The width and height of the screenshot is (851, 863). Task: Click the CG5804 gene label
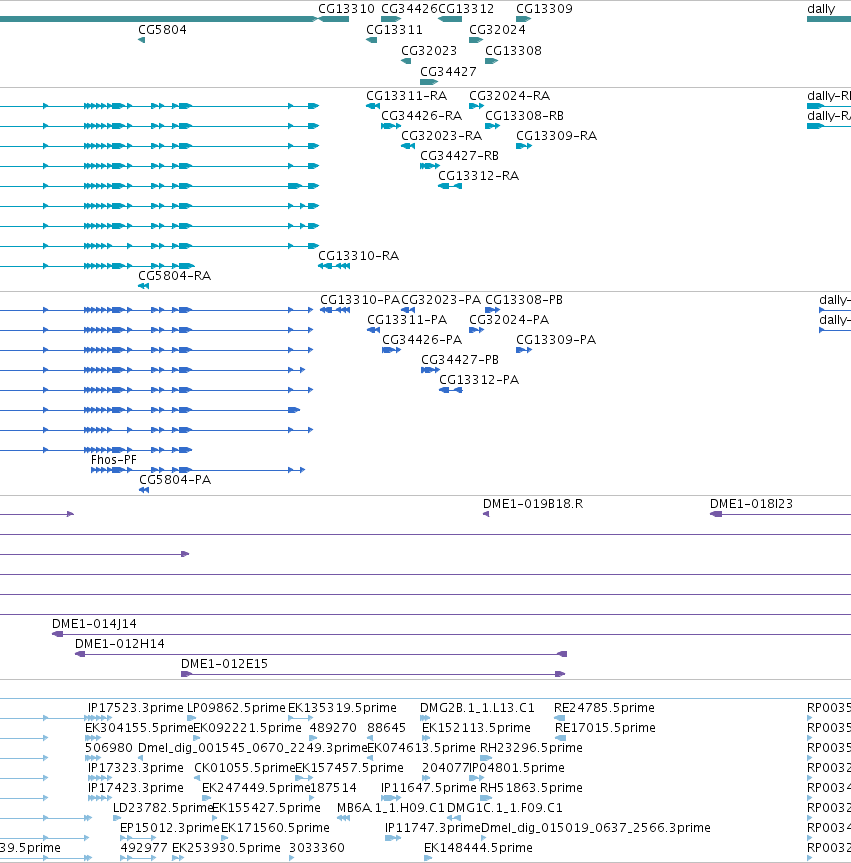click(x=162, y=30)
